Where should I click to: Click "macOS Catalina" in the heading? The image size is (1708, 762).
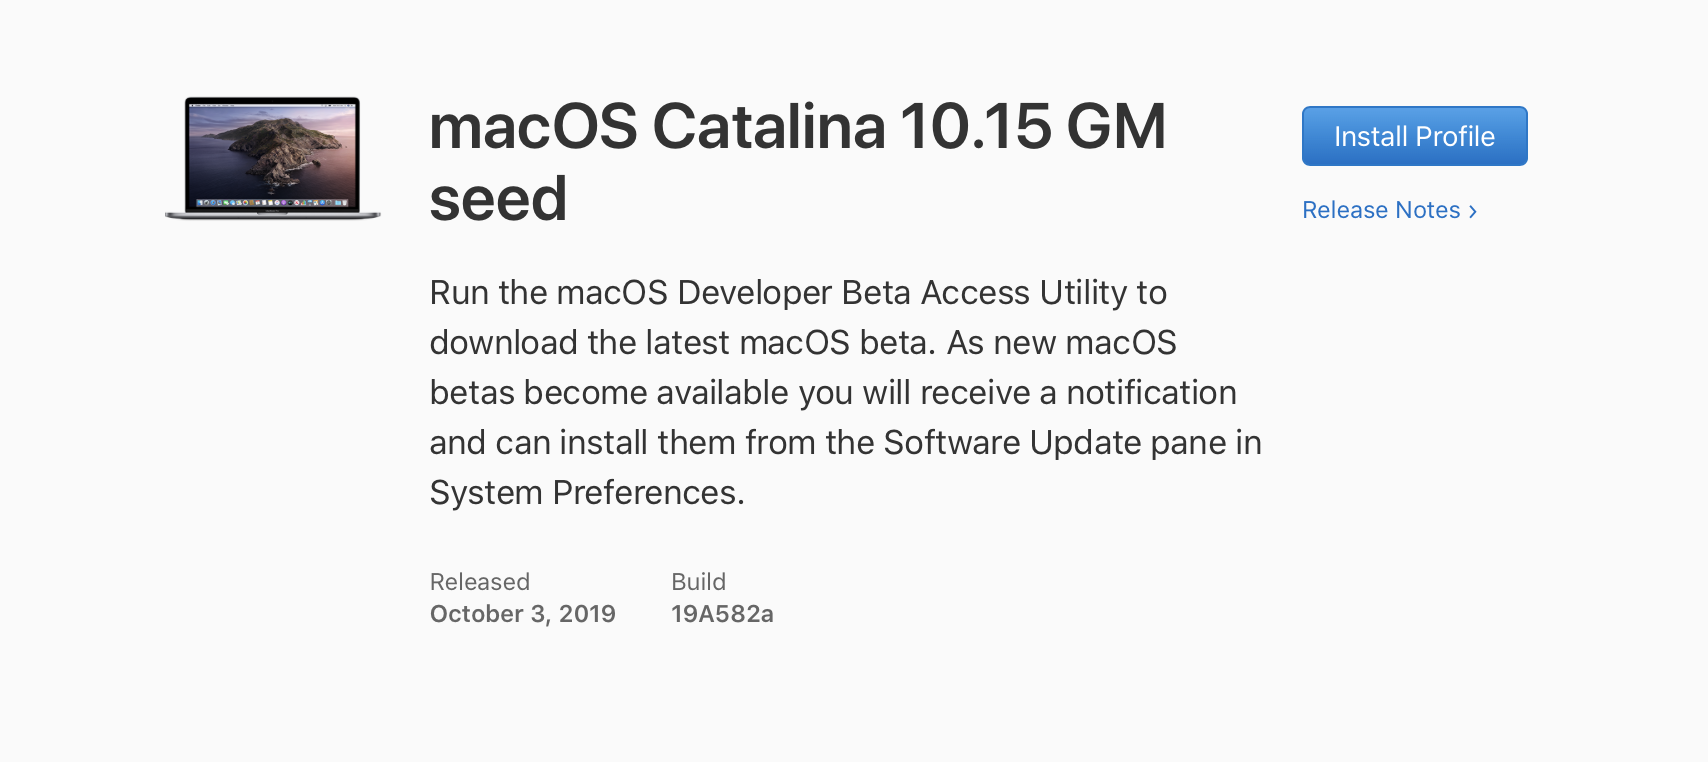point(657,127)
